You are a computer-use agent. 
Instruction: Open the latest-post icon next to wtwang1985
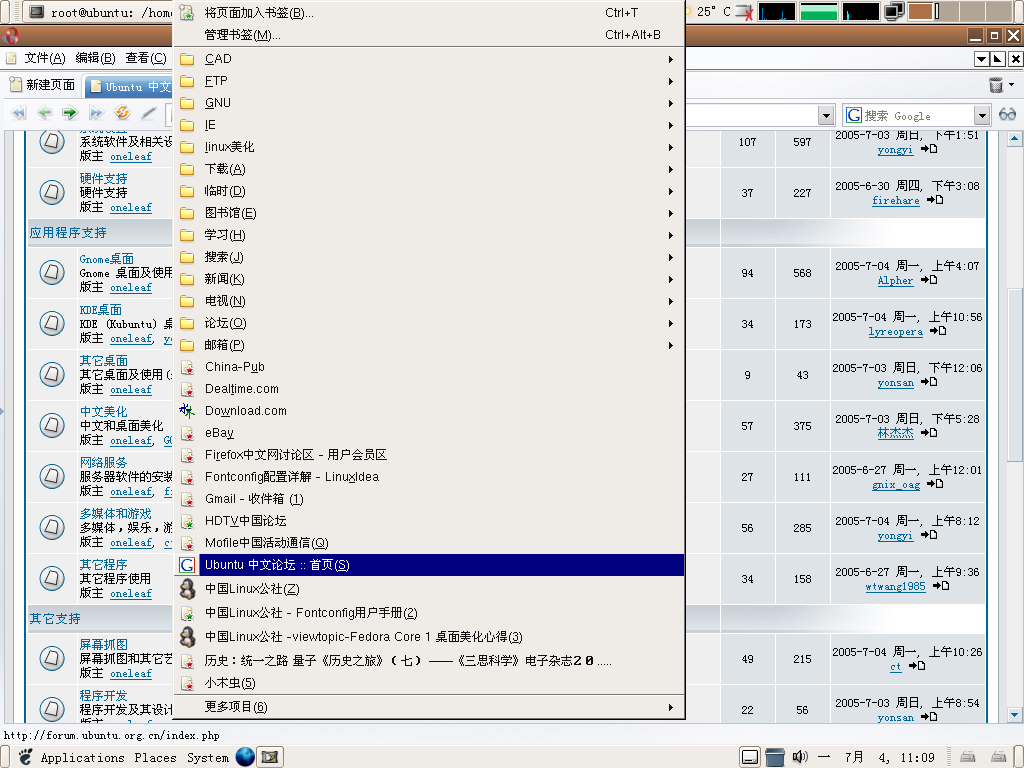pyautogui.click(x=941, y=585)
